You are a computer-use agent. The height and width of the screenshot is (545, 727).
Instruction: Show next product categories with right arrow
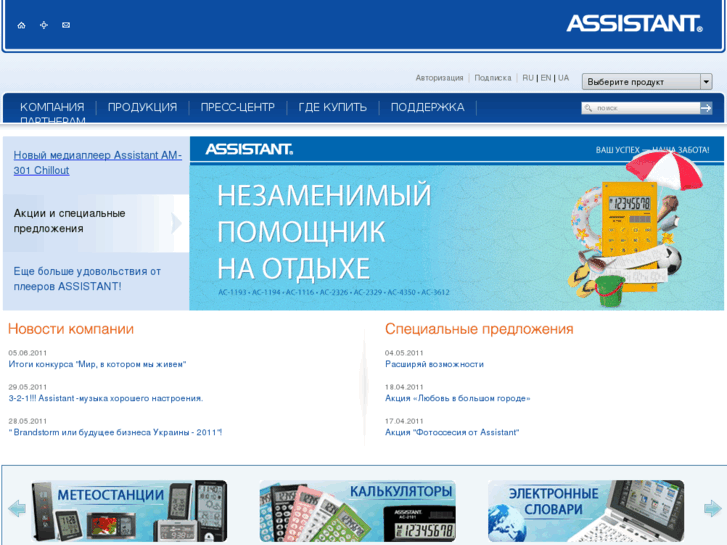point(713,508)
